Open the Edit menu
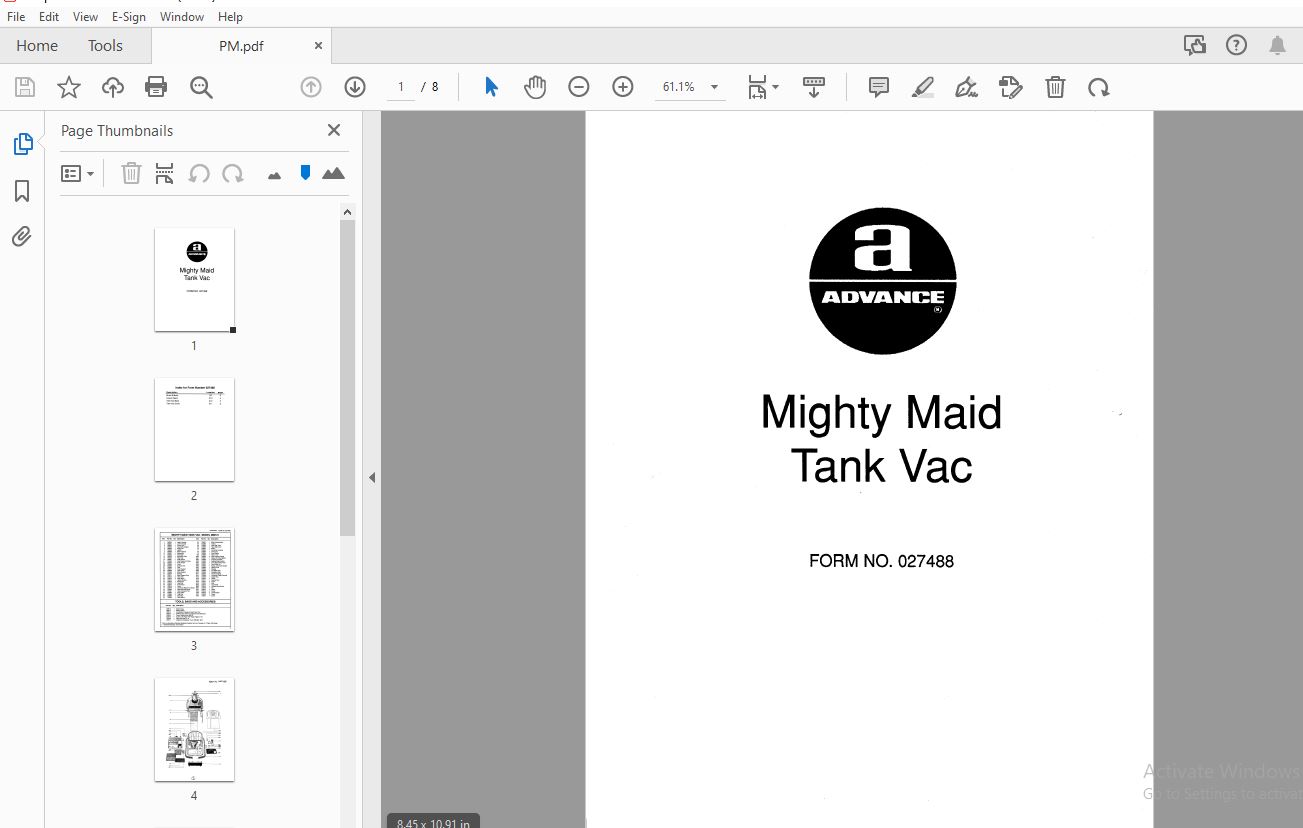 49,16
